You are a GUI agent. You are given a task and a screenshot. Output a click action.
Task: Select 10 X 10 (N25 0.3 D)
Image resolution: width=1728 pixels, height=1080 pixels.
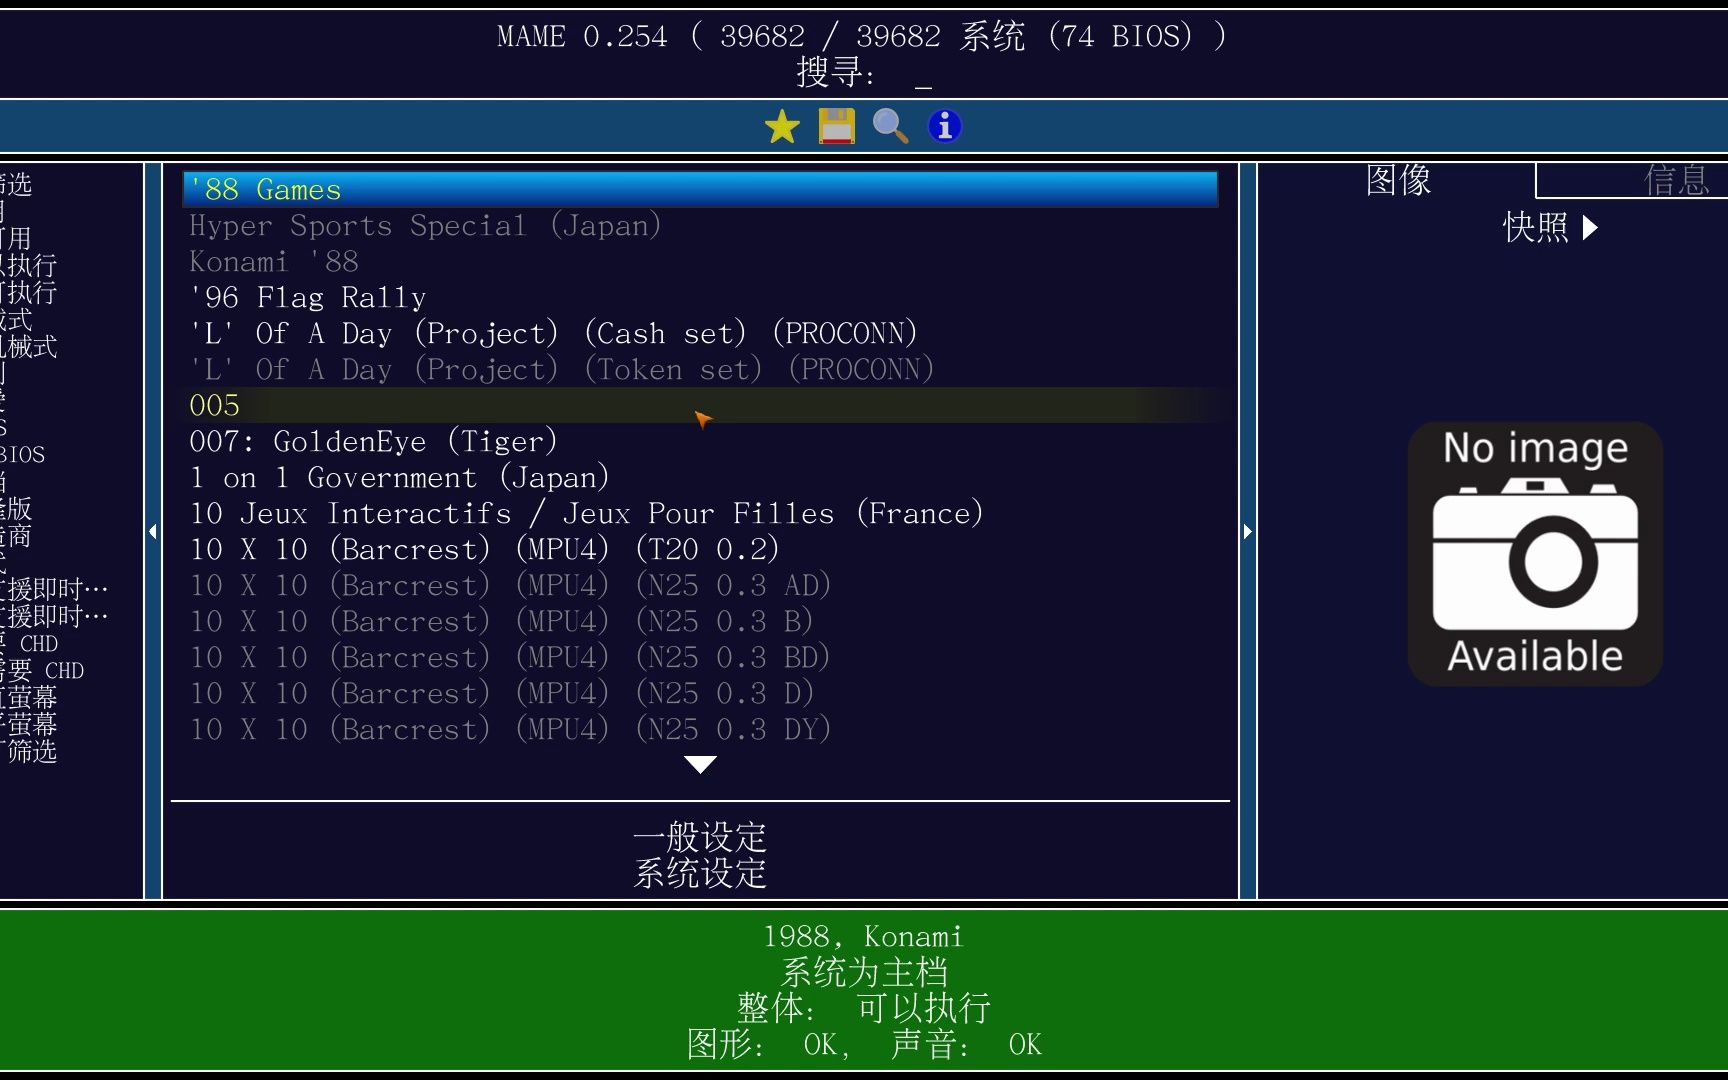click(x=700, y=693)
